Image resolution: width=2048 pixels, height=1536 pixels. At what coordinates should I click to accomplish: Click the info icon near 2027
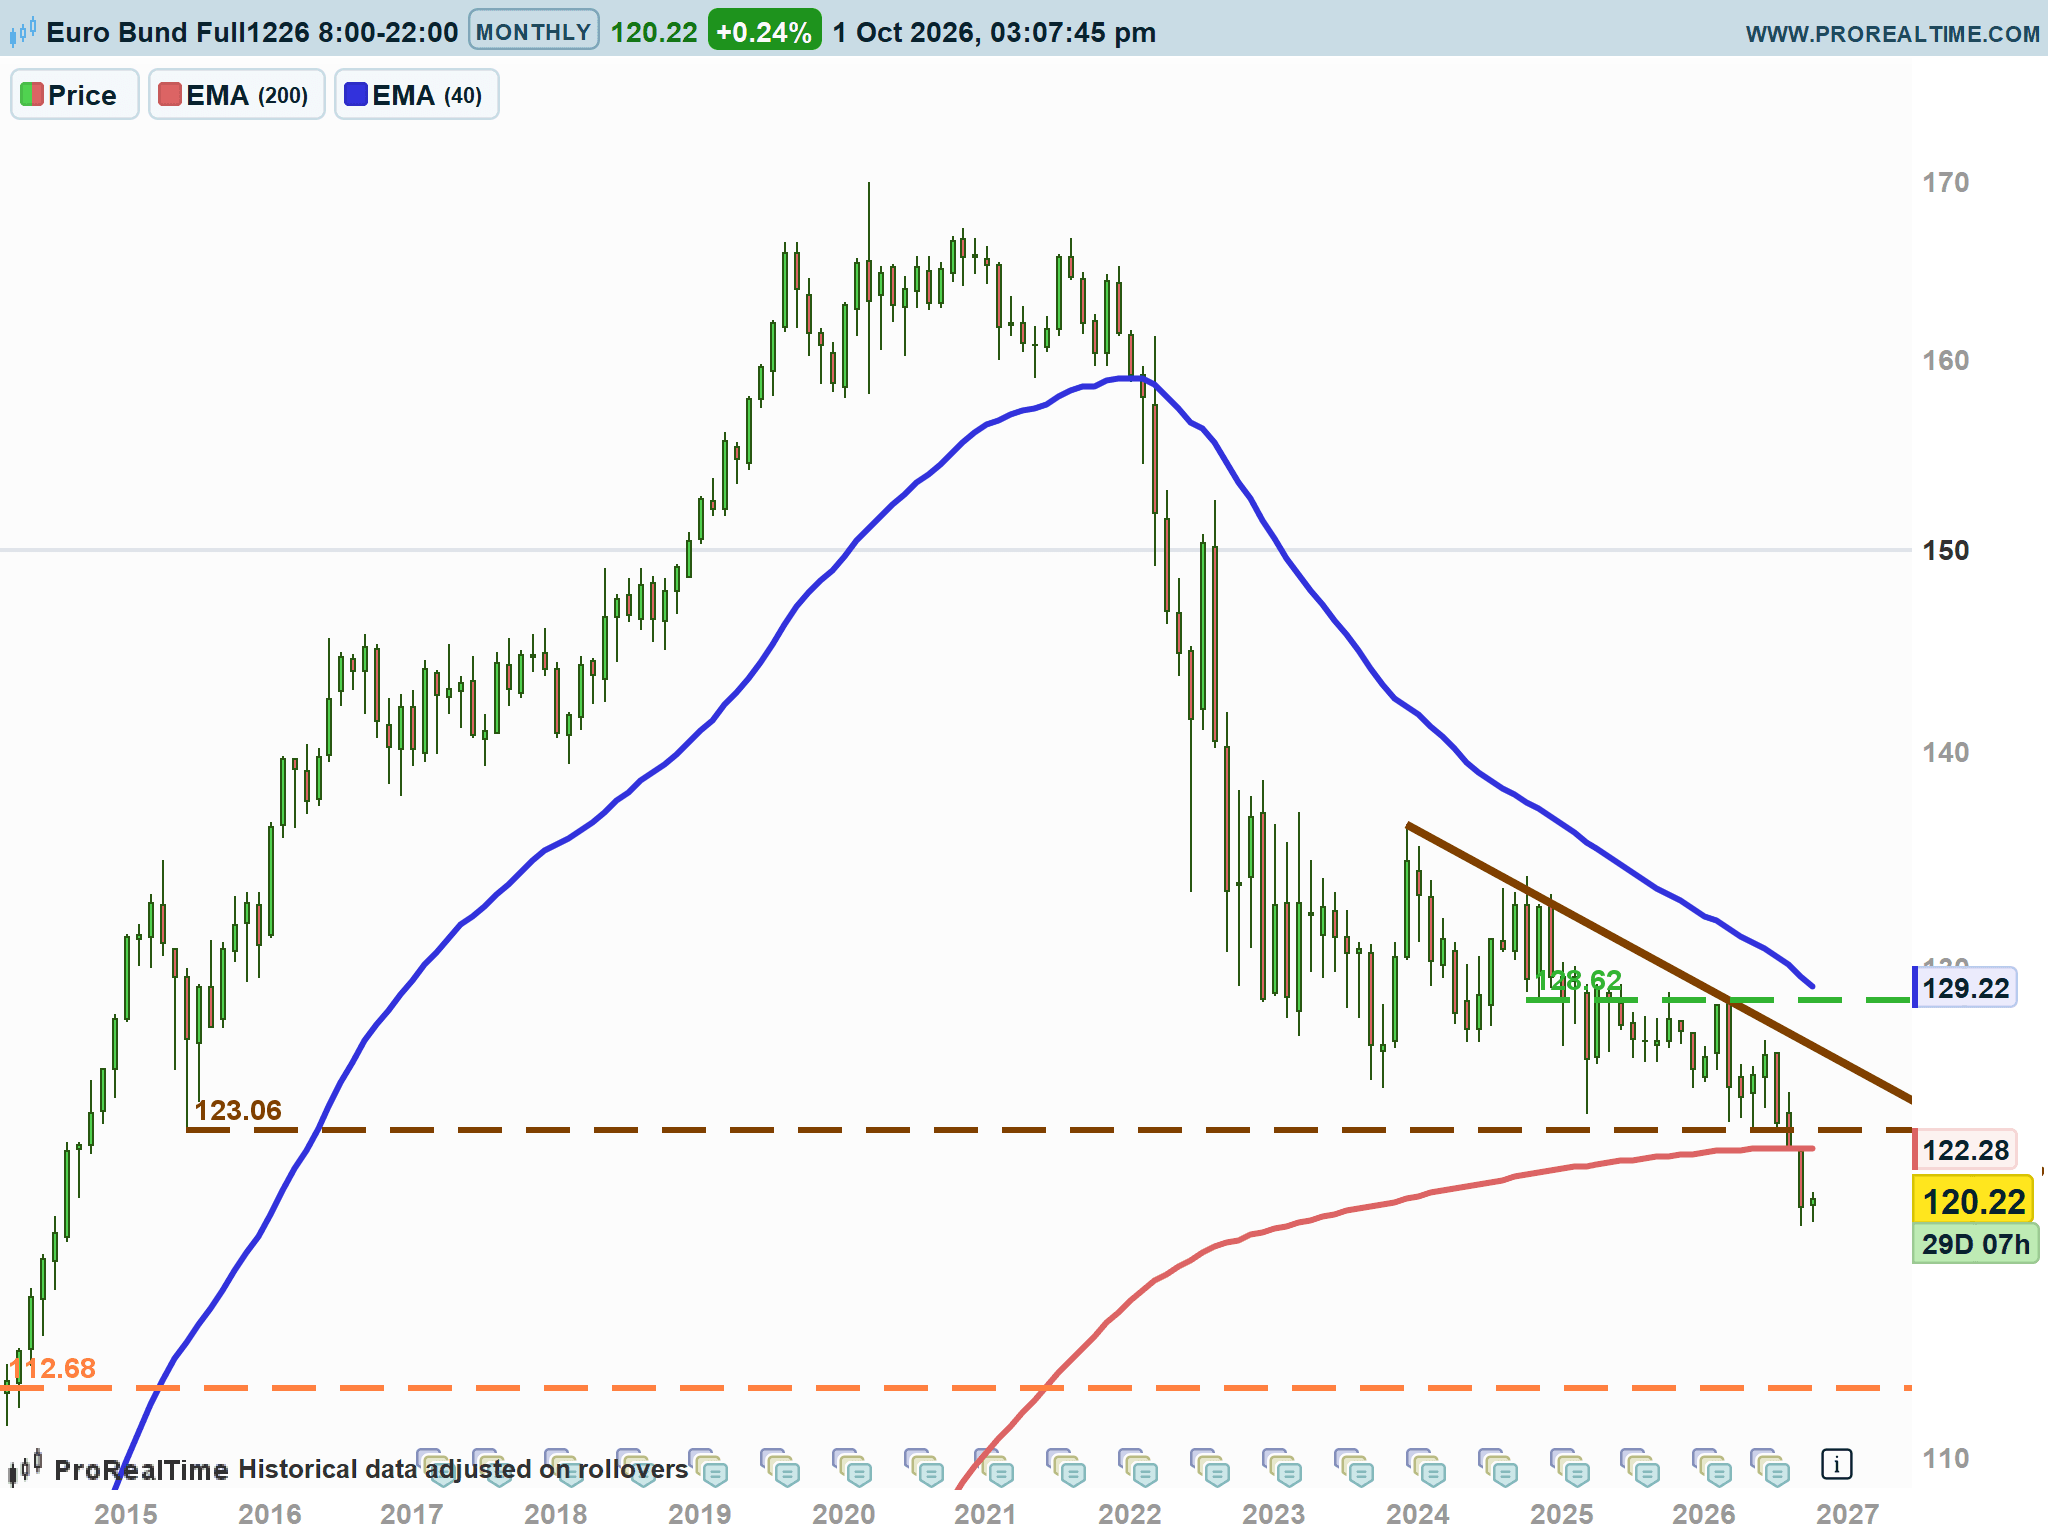coord(1836,1464)
